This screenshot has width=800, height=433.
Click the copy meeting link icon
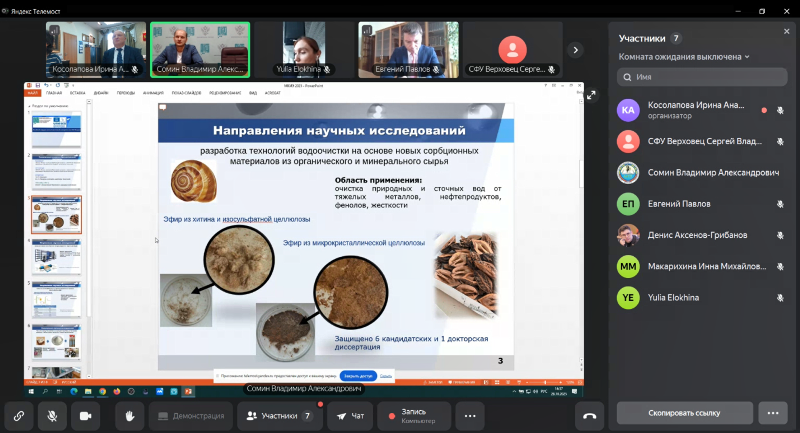point(18,415)
